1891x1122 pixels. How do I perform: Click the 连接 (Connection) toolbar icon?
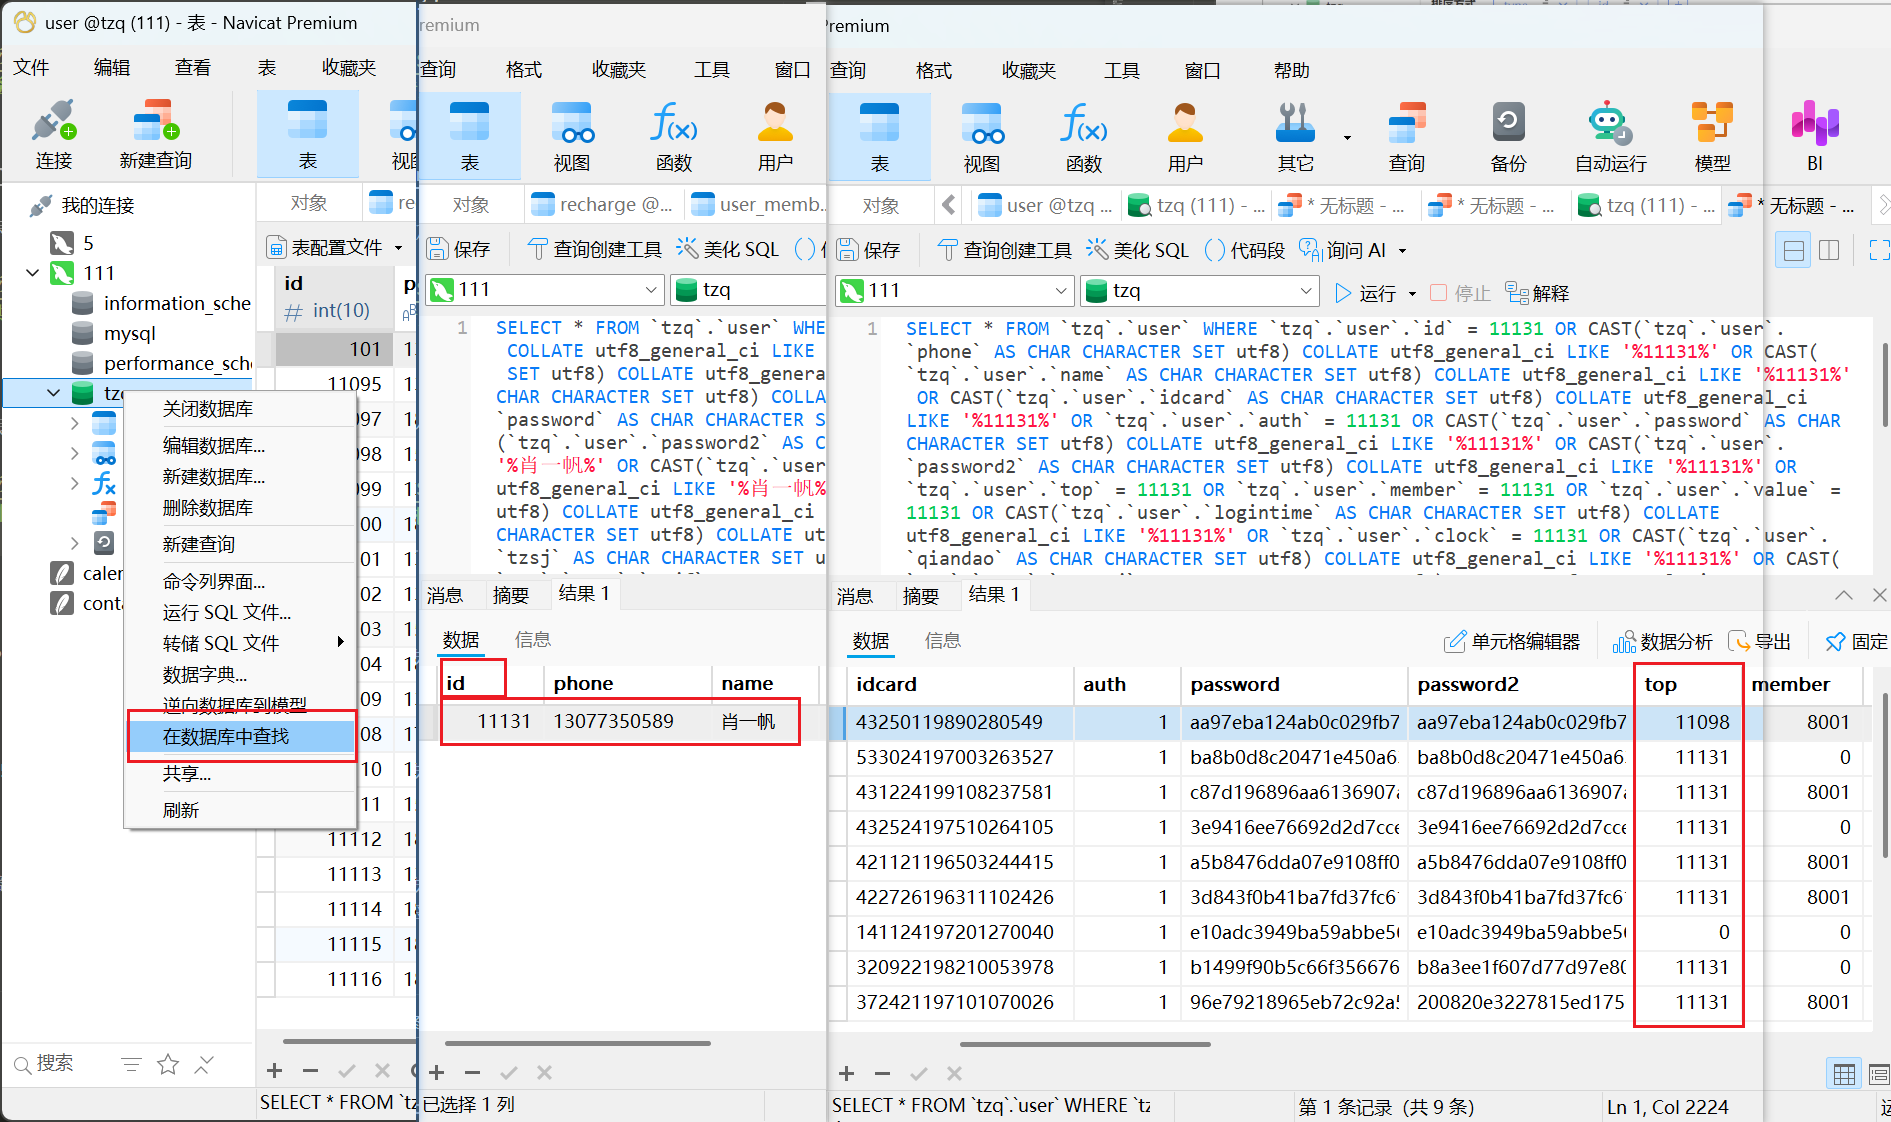pyautogui.click(x=54, y=134)
